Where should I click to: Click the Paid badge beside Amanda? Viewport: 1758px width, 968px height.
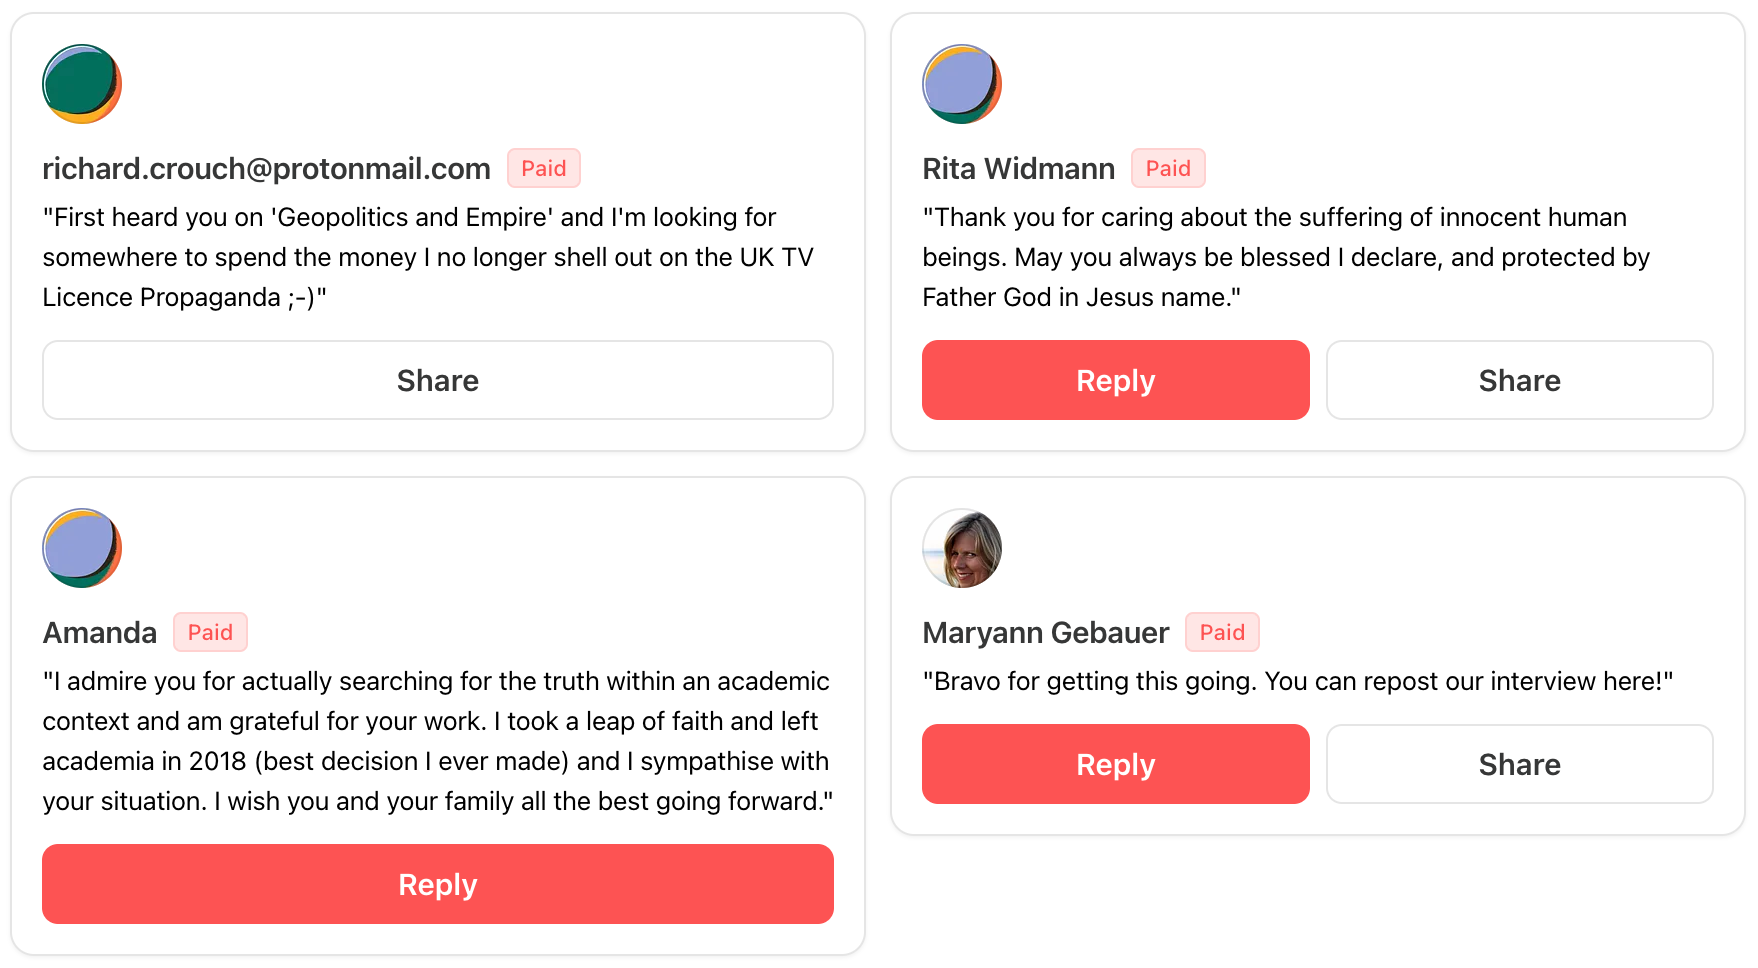[x=210, y=633]
